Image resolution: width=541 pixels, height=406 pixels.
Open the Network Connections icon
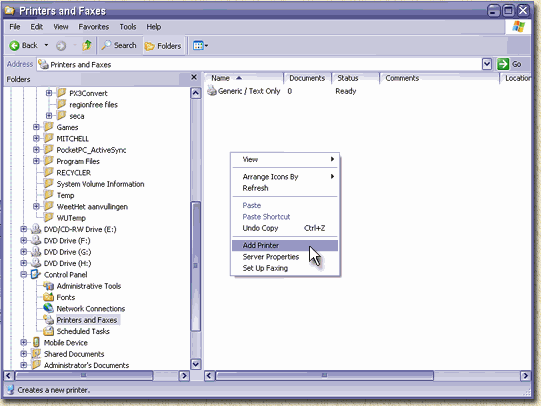coord(49,308)
